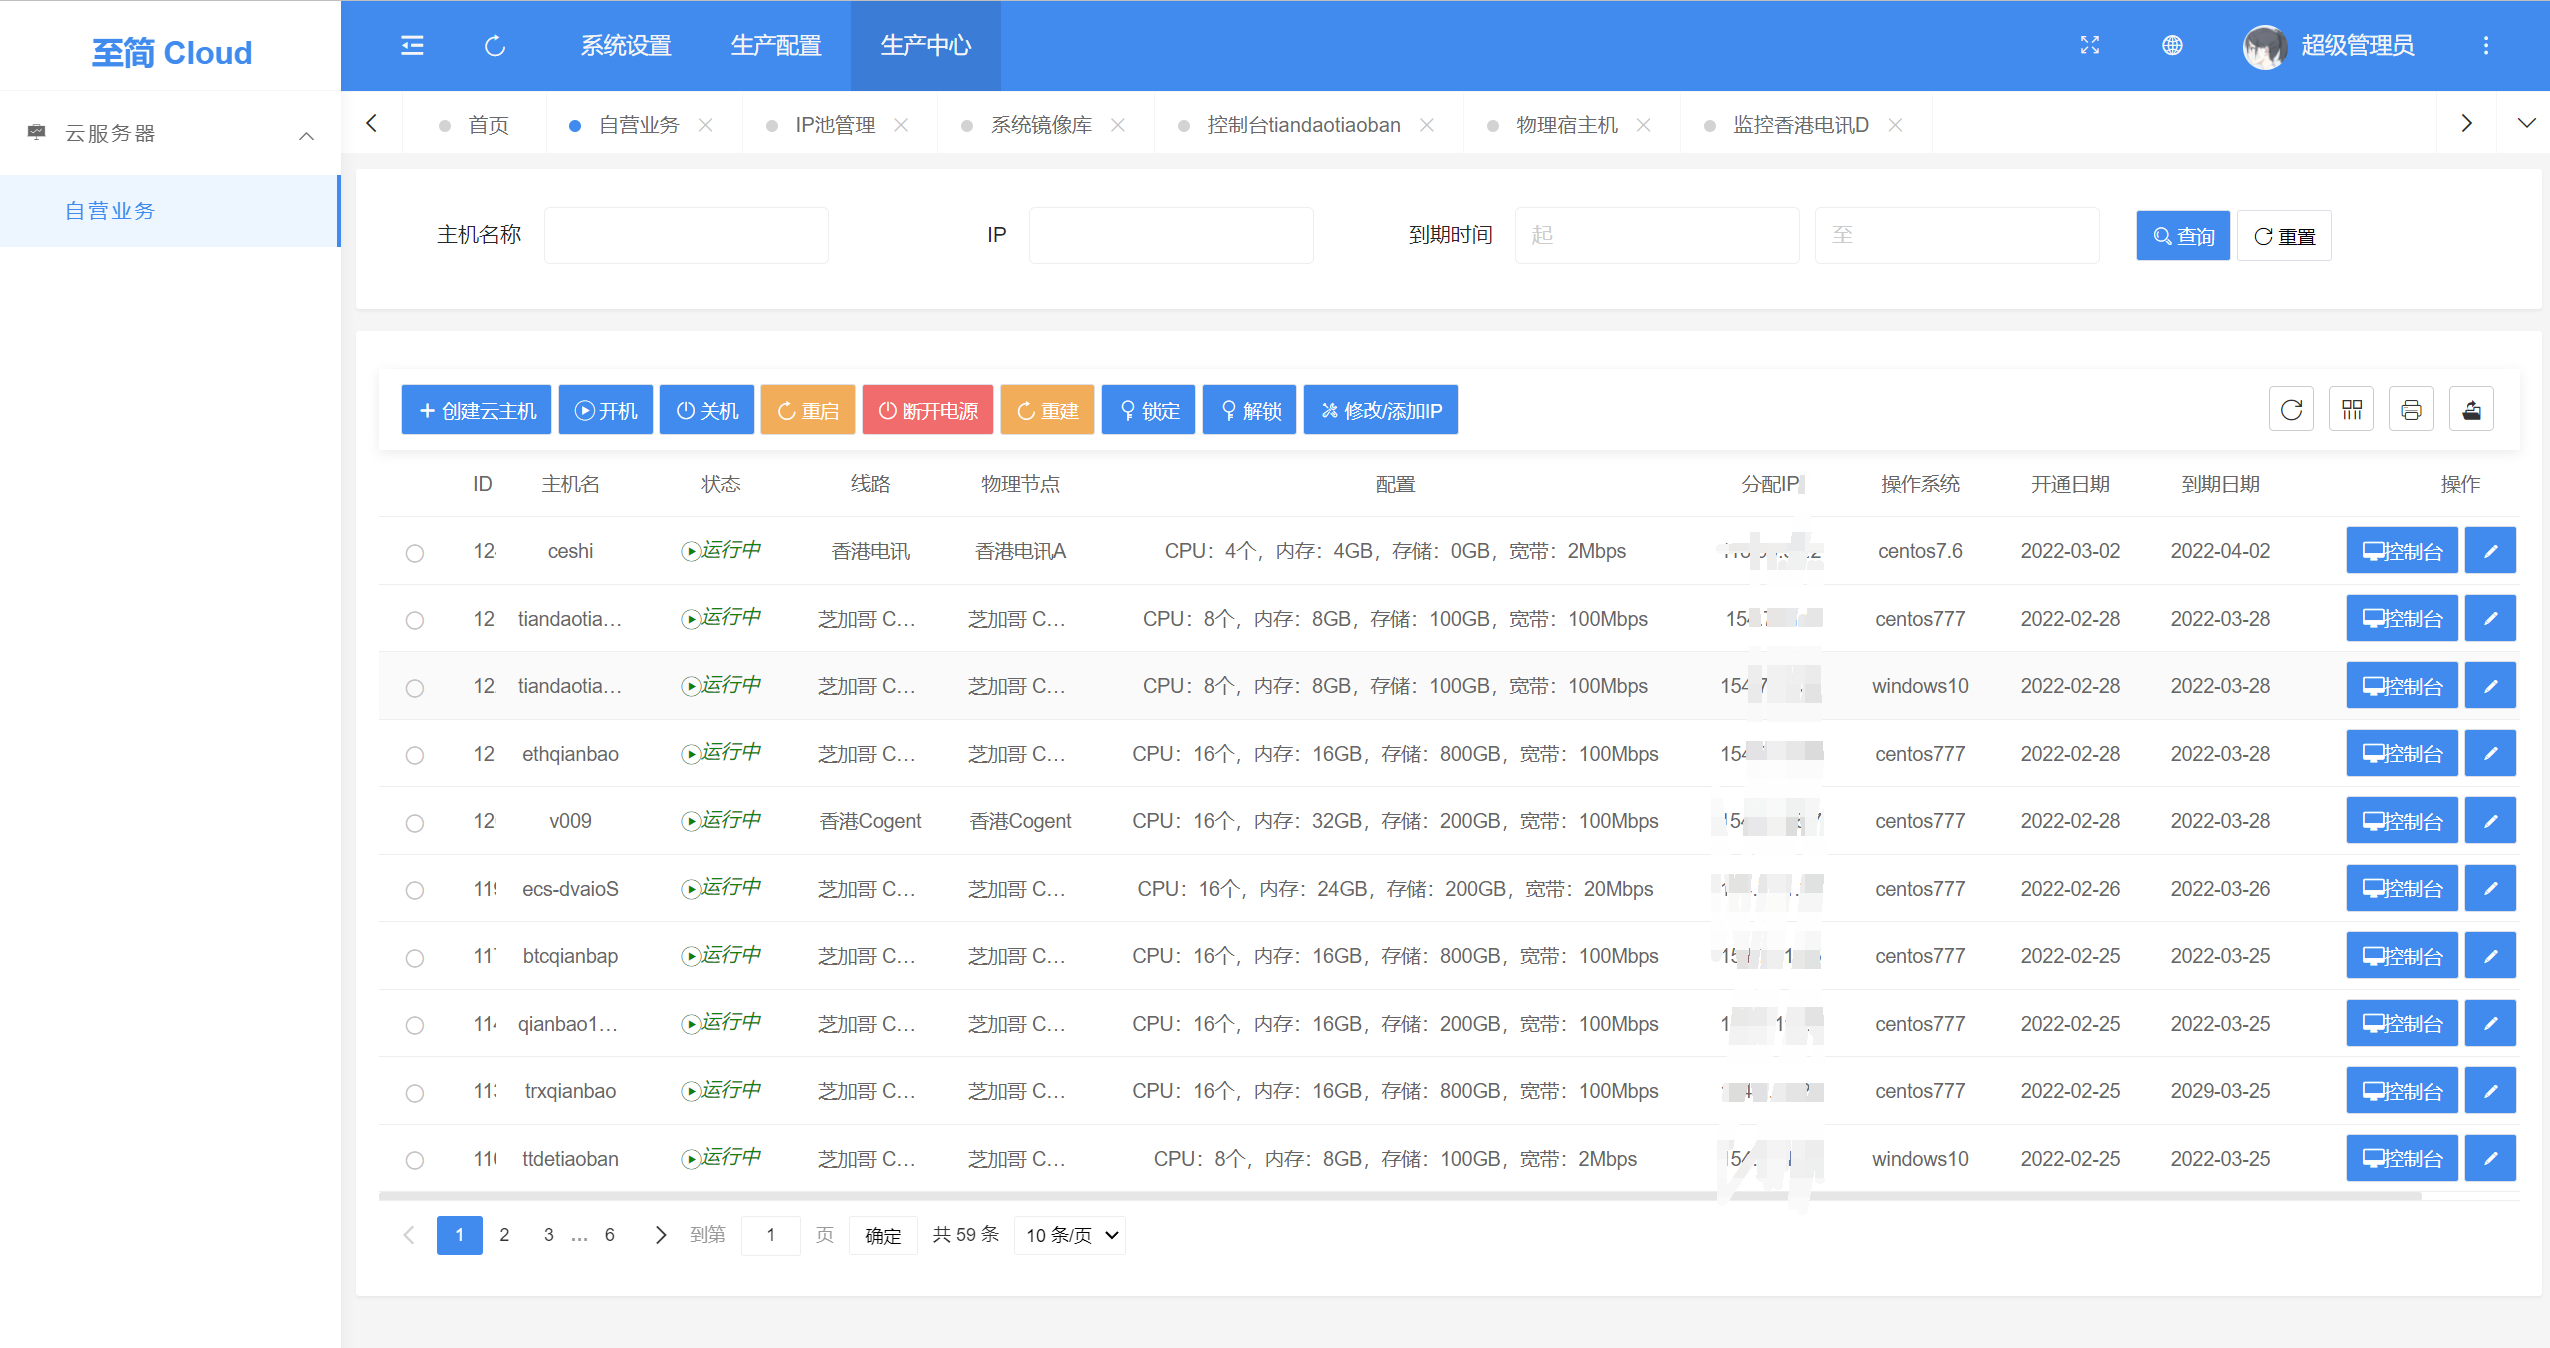2550x1348 pixels.
Task: Open the 生产配置 top menu
Action: [x=776, y=46]
